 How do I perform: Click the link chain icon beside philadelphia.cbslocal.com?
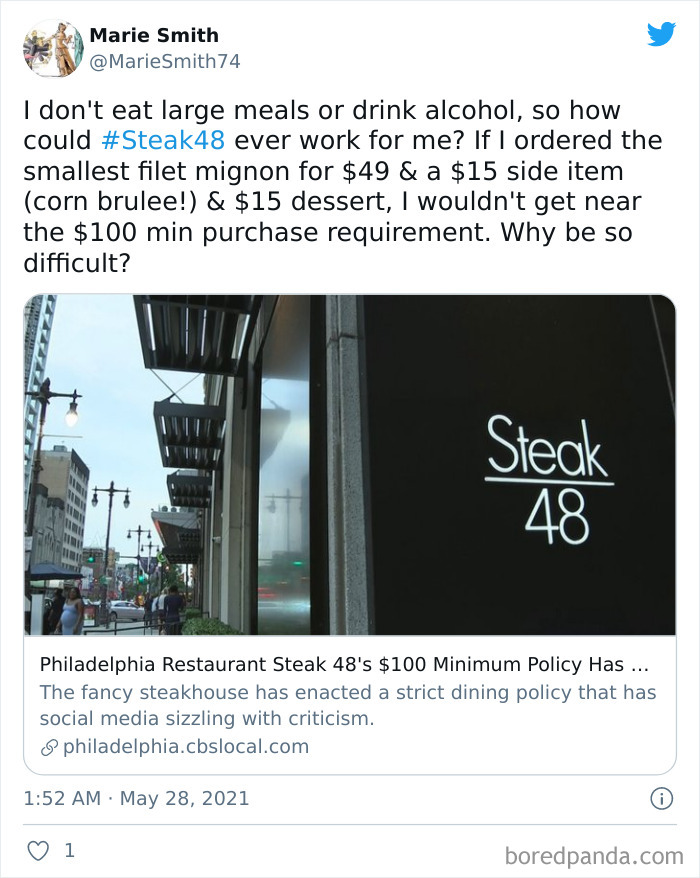pos(46,746)
